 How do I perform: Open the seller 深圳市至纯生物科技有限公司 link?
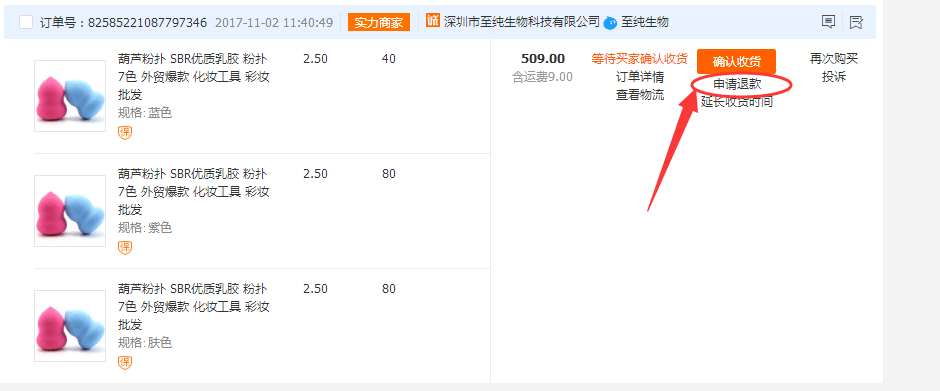[522, 22]
